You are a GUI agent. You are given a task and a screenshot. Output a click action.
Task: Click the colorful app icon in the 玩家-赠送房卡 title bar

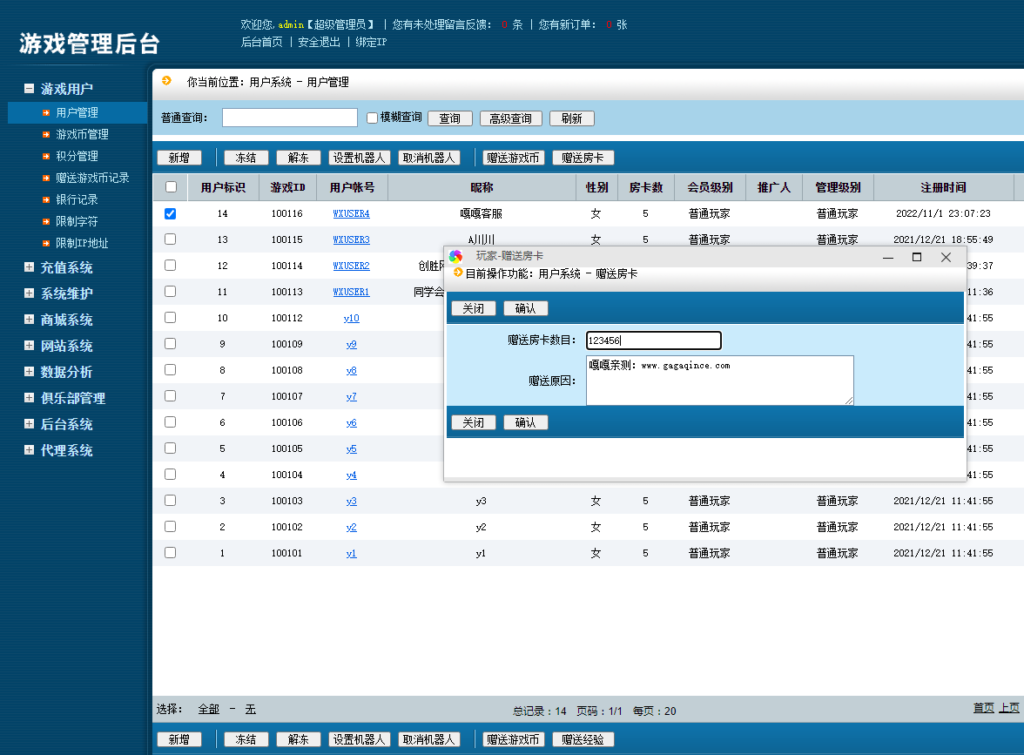pyautogui.click(x=455, y=257)
